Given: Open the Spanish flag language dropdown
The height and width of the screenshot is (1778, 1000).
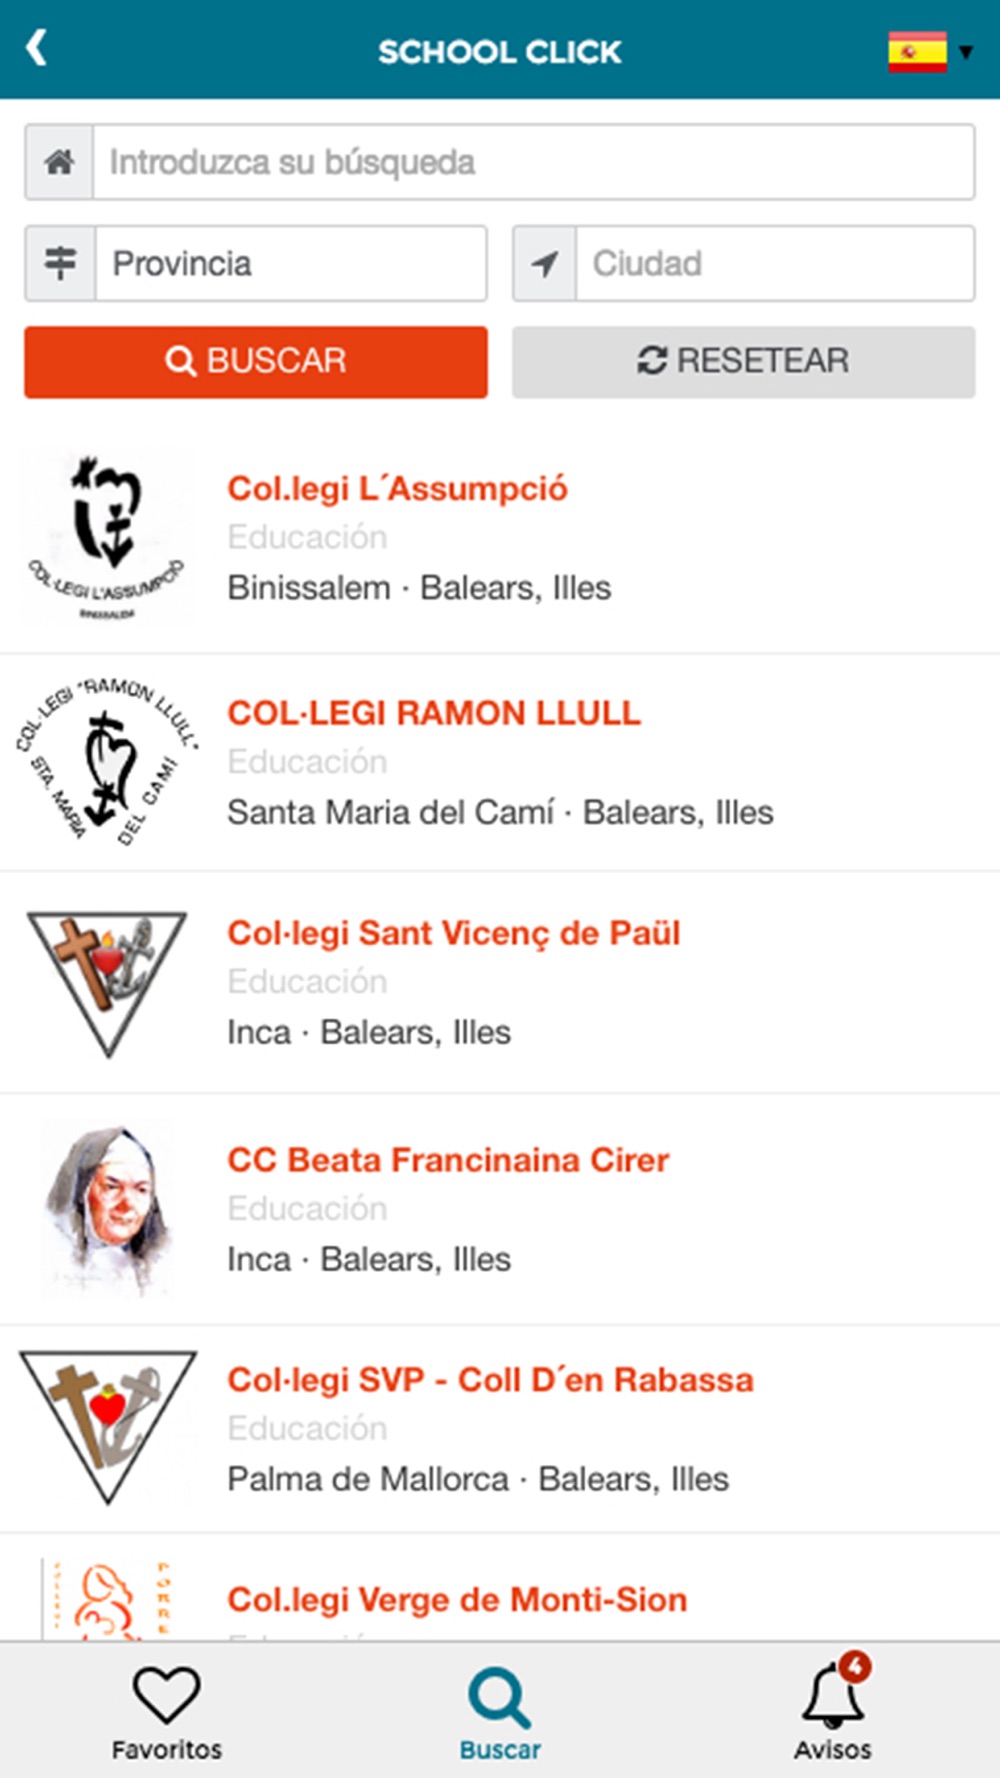Looking at the screenshot, I should point(930,51).
